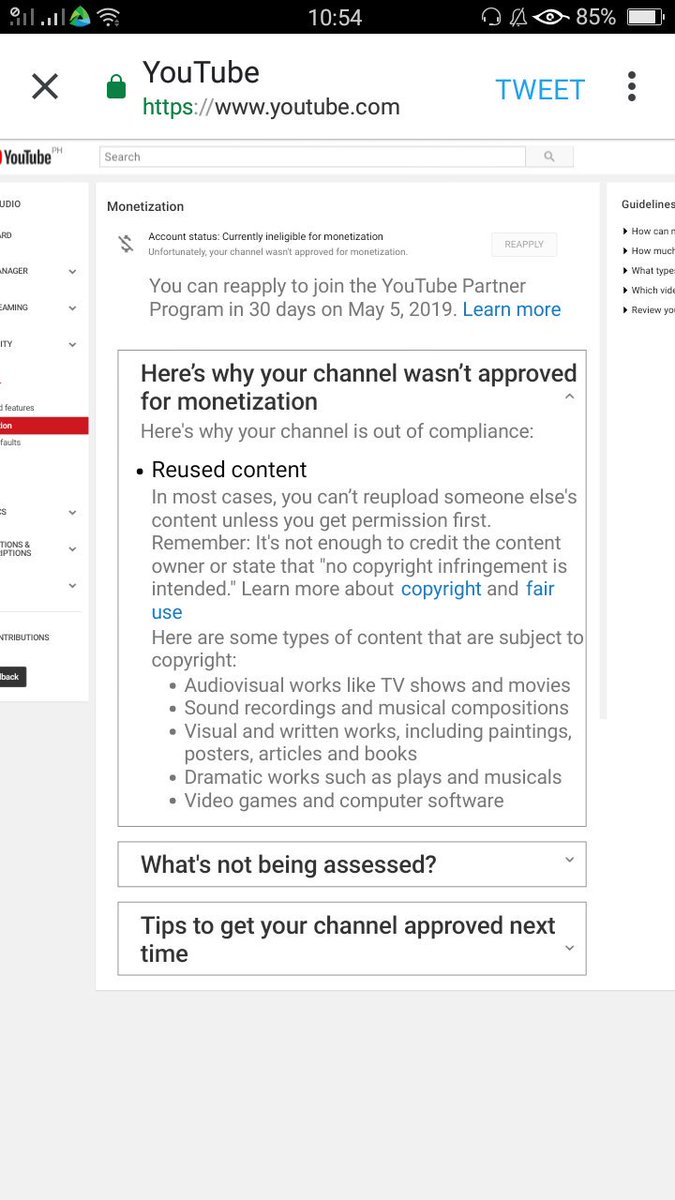This screenshot has width=675, height=1200.
Task: Expand the 'Review yo' guideline triangle
Action: click(x=625, y=310)
